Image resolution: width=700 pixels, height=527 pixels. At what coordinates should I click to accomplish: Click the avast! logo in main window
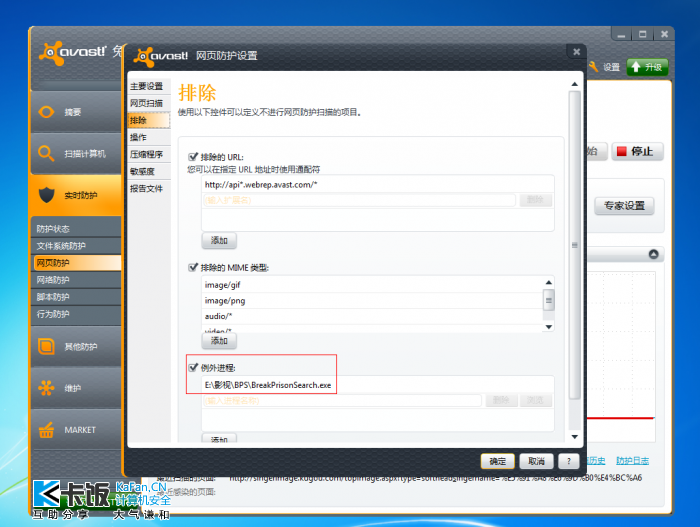72,52
